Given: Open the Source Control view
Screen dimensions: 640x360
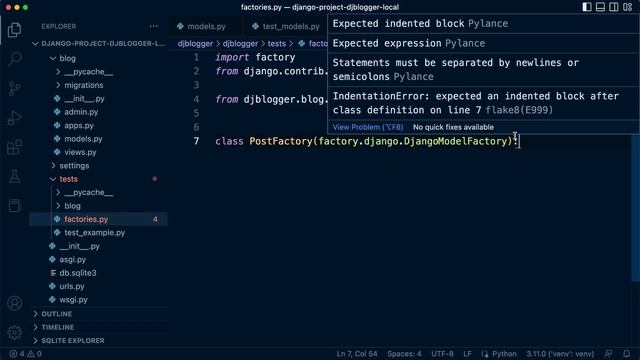Looking at the screenshot, I should (14, 88).
